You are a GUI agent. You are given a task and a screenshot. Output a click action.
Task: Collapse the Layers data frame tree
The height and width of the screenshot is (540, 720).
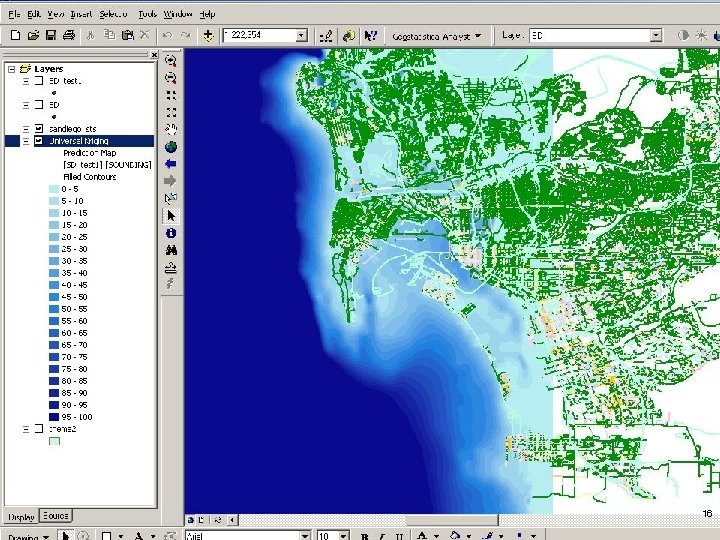click(12, 69)
